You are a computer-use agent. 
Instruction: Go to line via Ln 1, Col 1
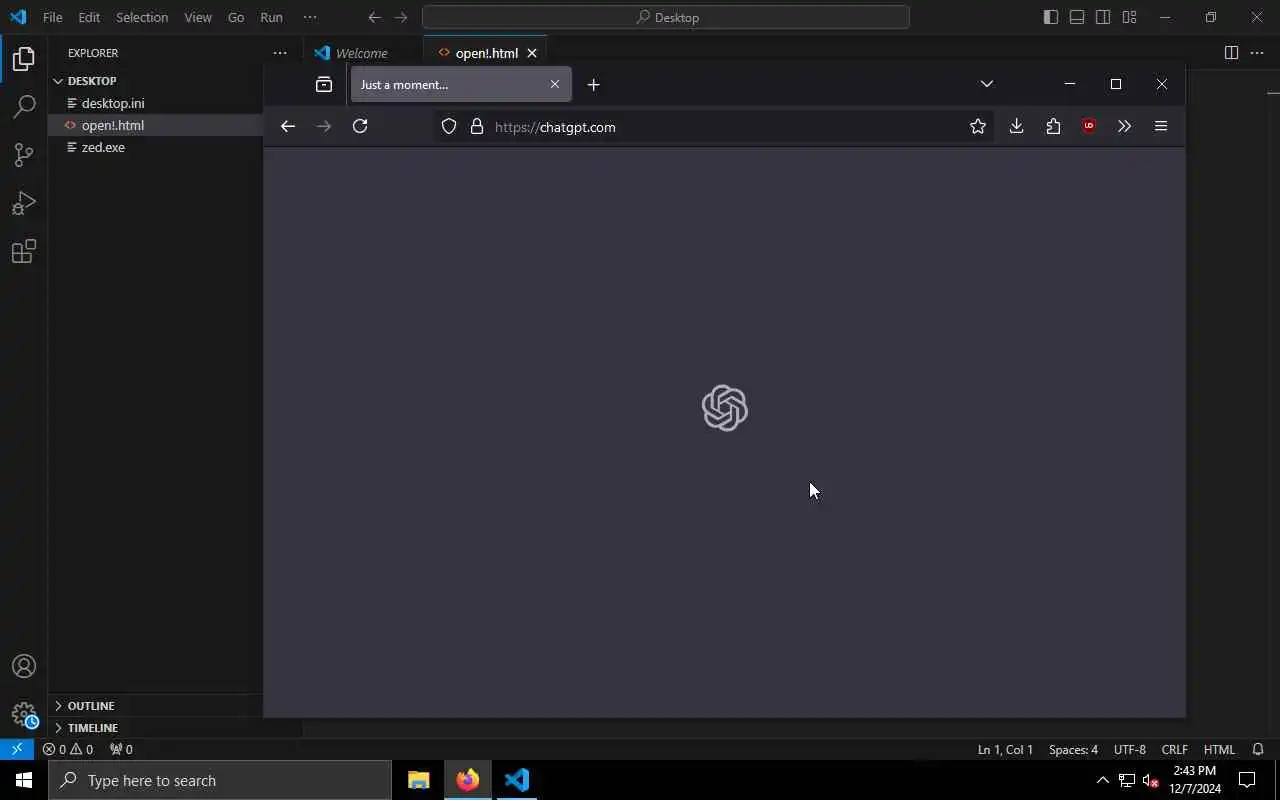coord(1005,749)
